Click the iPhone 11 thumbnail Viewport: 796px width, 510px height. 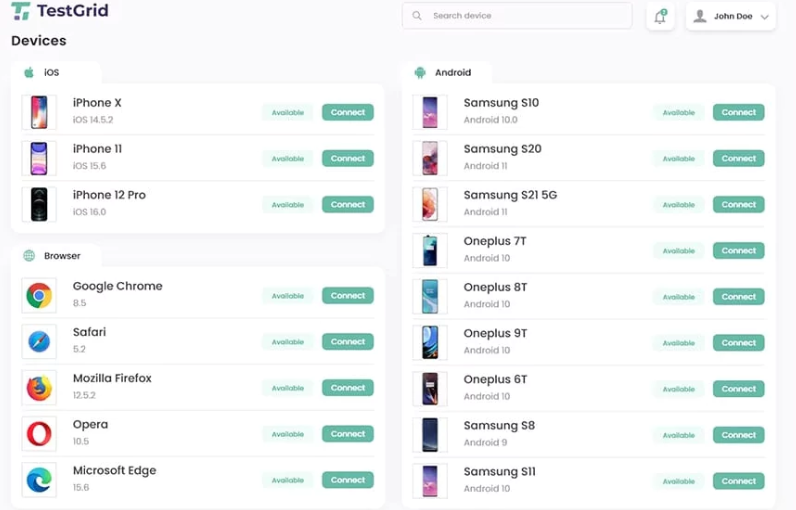click(39, 158)
